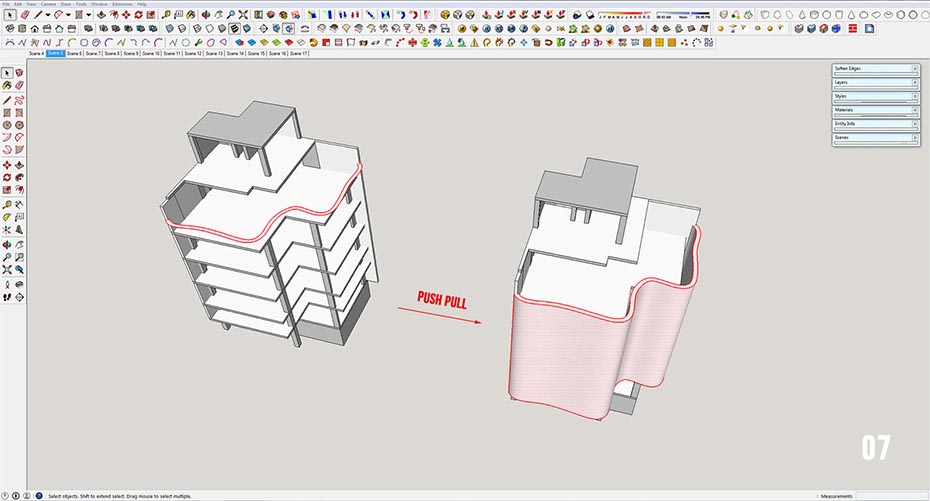
Task: Expand the Soften Edges tray panel arrow
Action: click(x=915, y=69)
